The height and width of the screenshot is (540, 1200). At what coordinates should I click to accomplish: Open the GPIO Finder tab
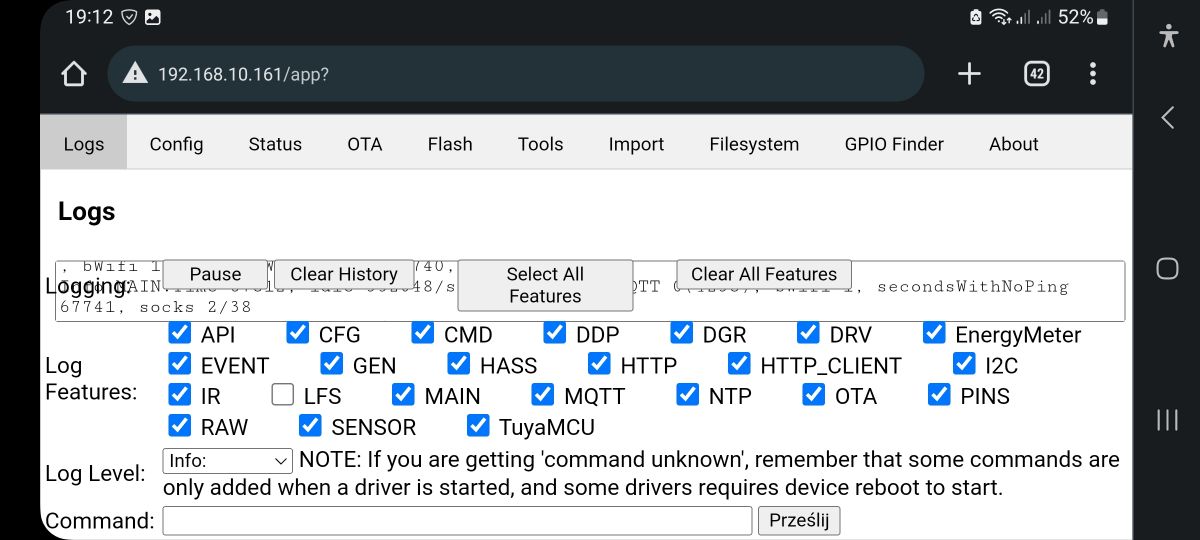[x=894, y=144]
